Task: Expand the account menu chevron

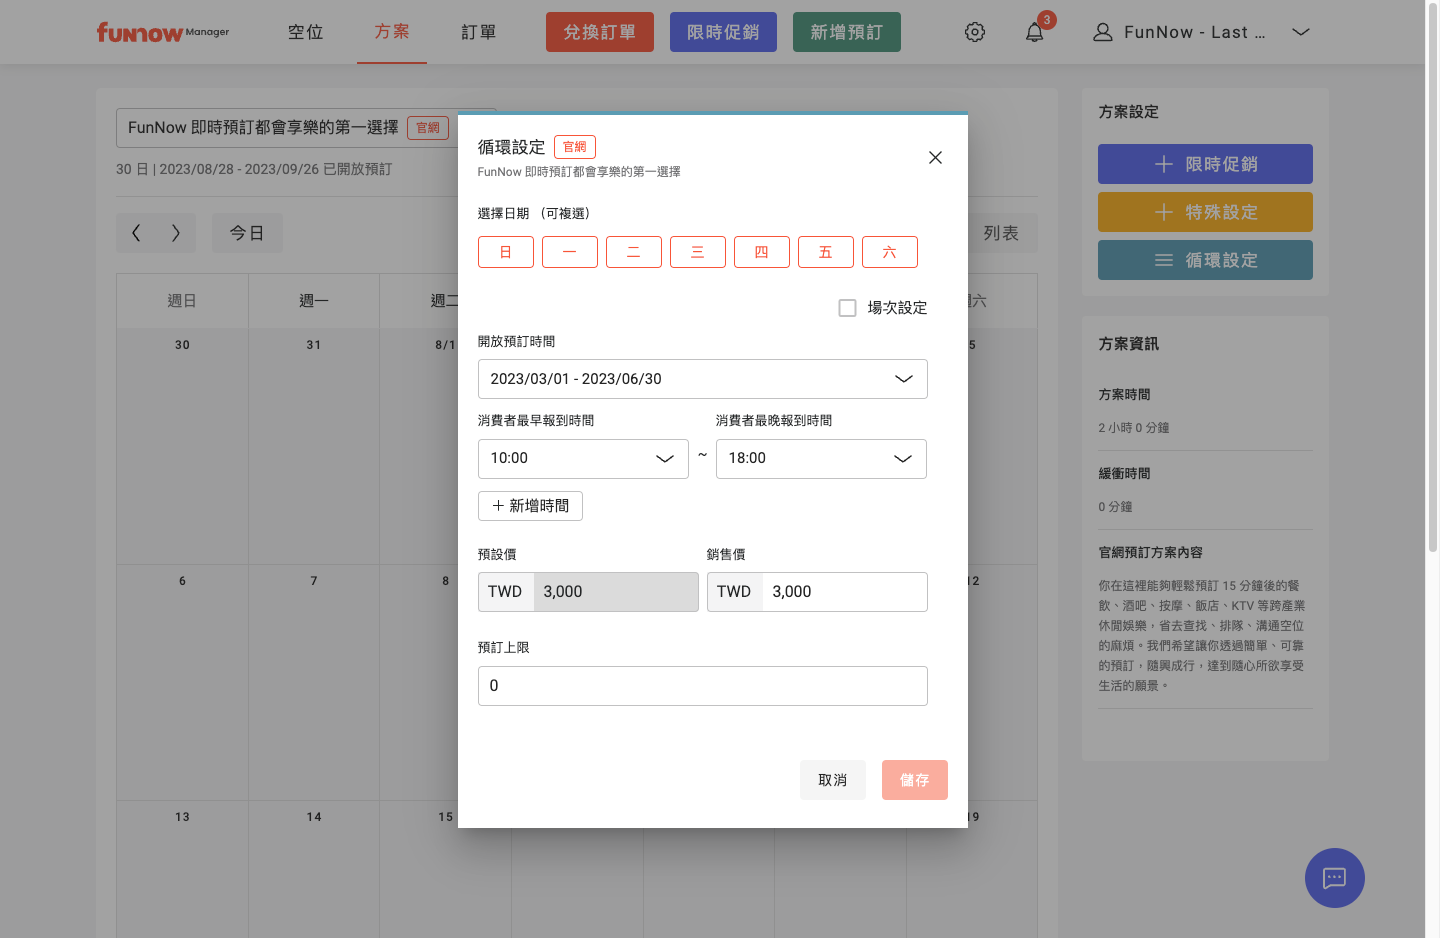Action: coord(1301,32)
